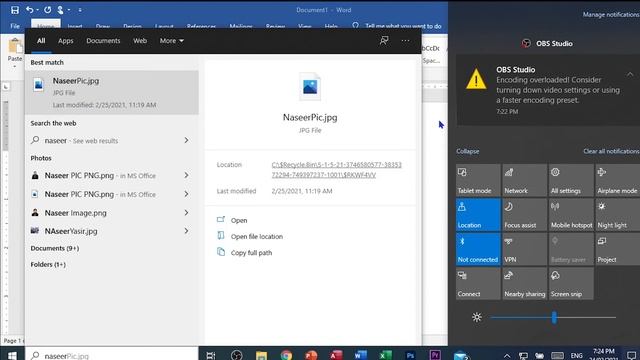The width and height of the screenshot is (640, 360).
Task: Toggle Location quick action
Action: tap(478, 215)
